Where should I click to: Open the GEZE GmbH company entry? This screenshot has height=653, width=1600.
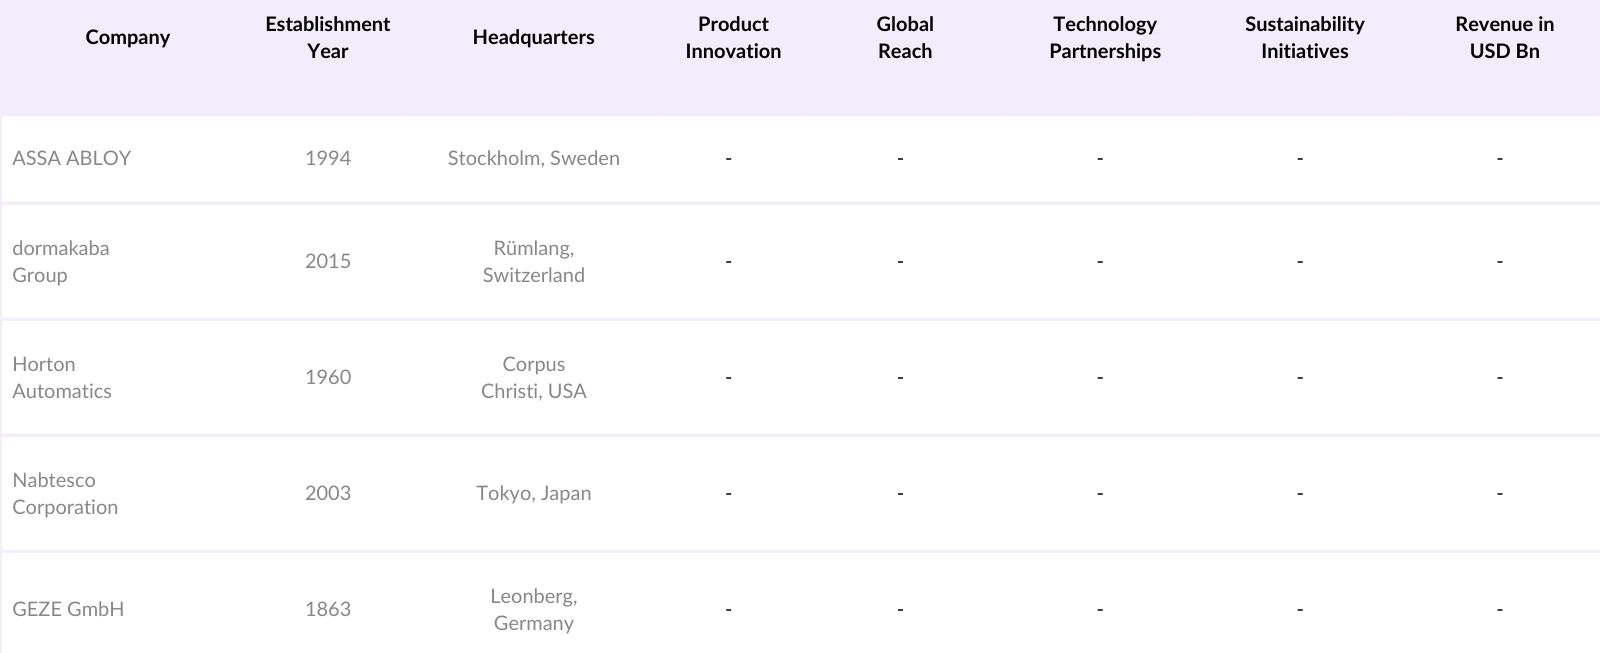tap(68, 609)
